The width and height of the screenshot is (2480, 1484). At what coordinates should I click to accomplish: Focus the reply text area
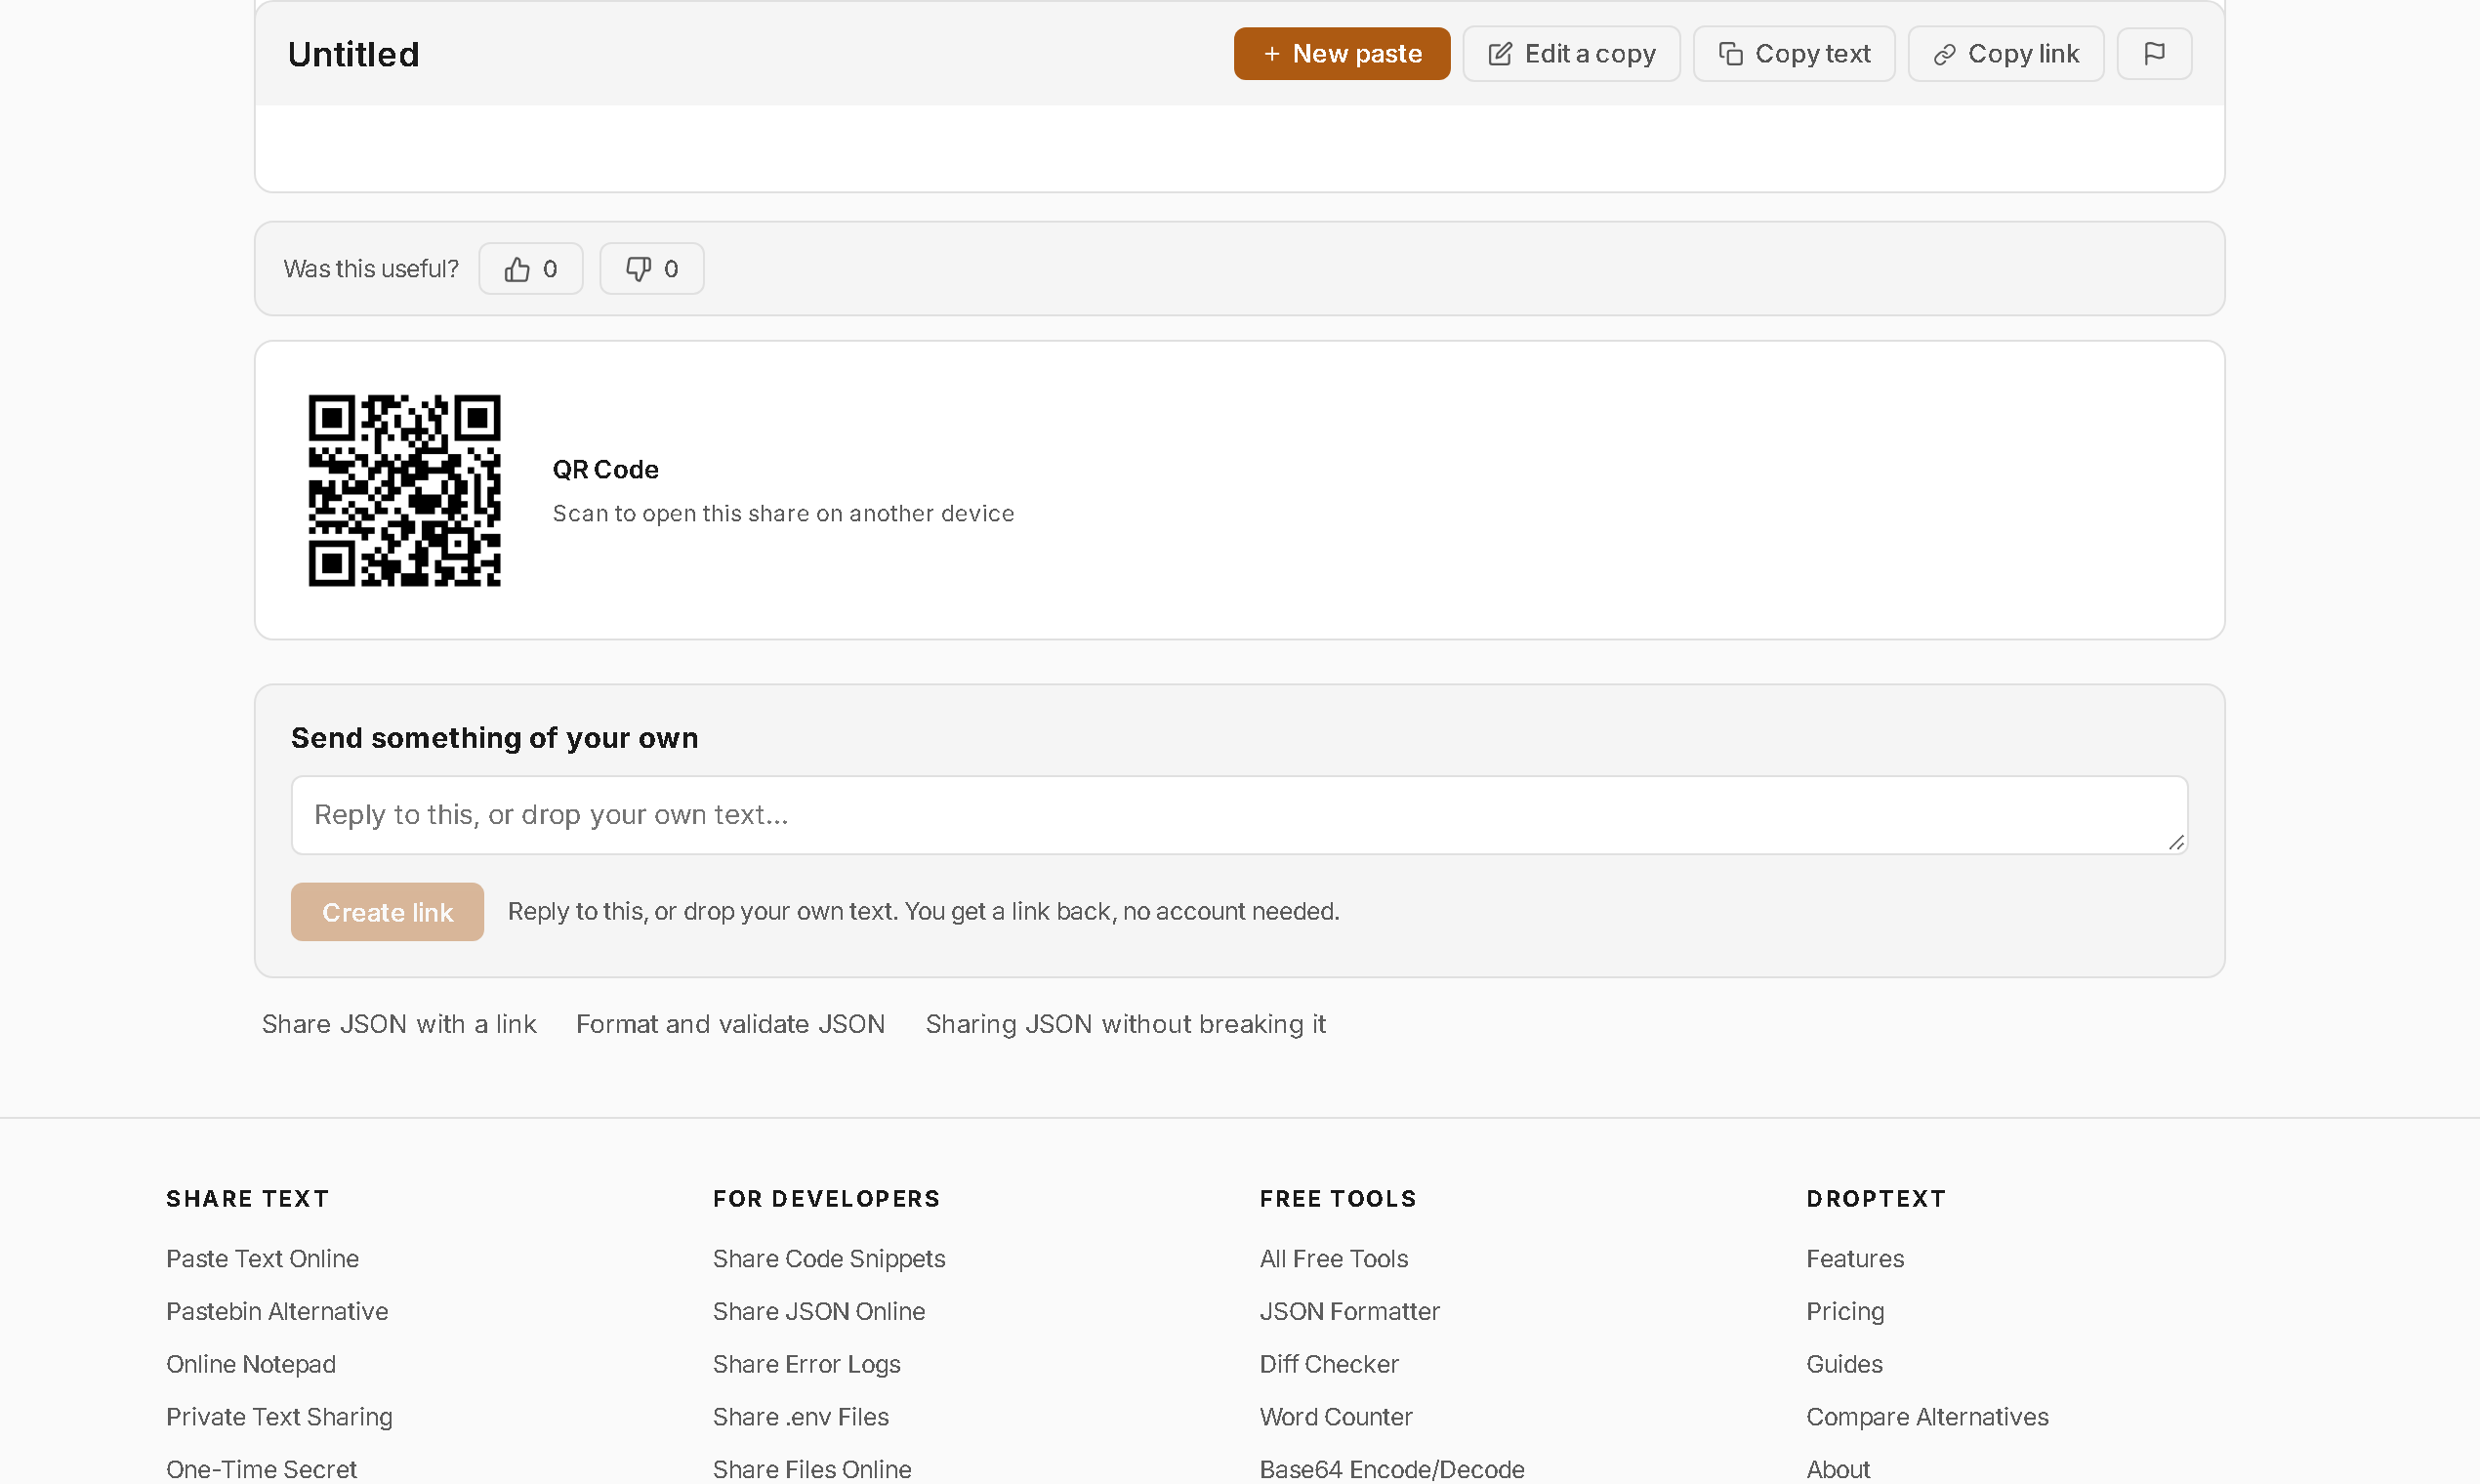[1239, 815]
